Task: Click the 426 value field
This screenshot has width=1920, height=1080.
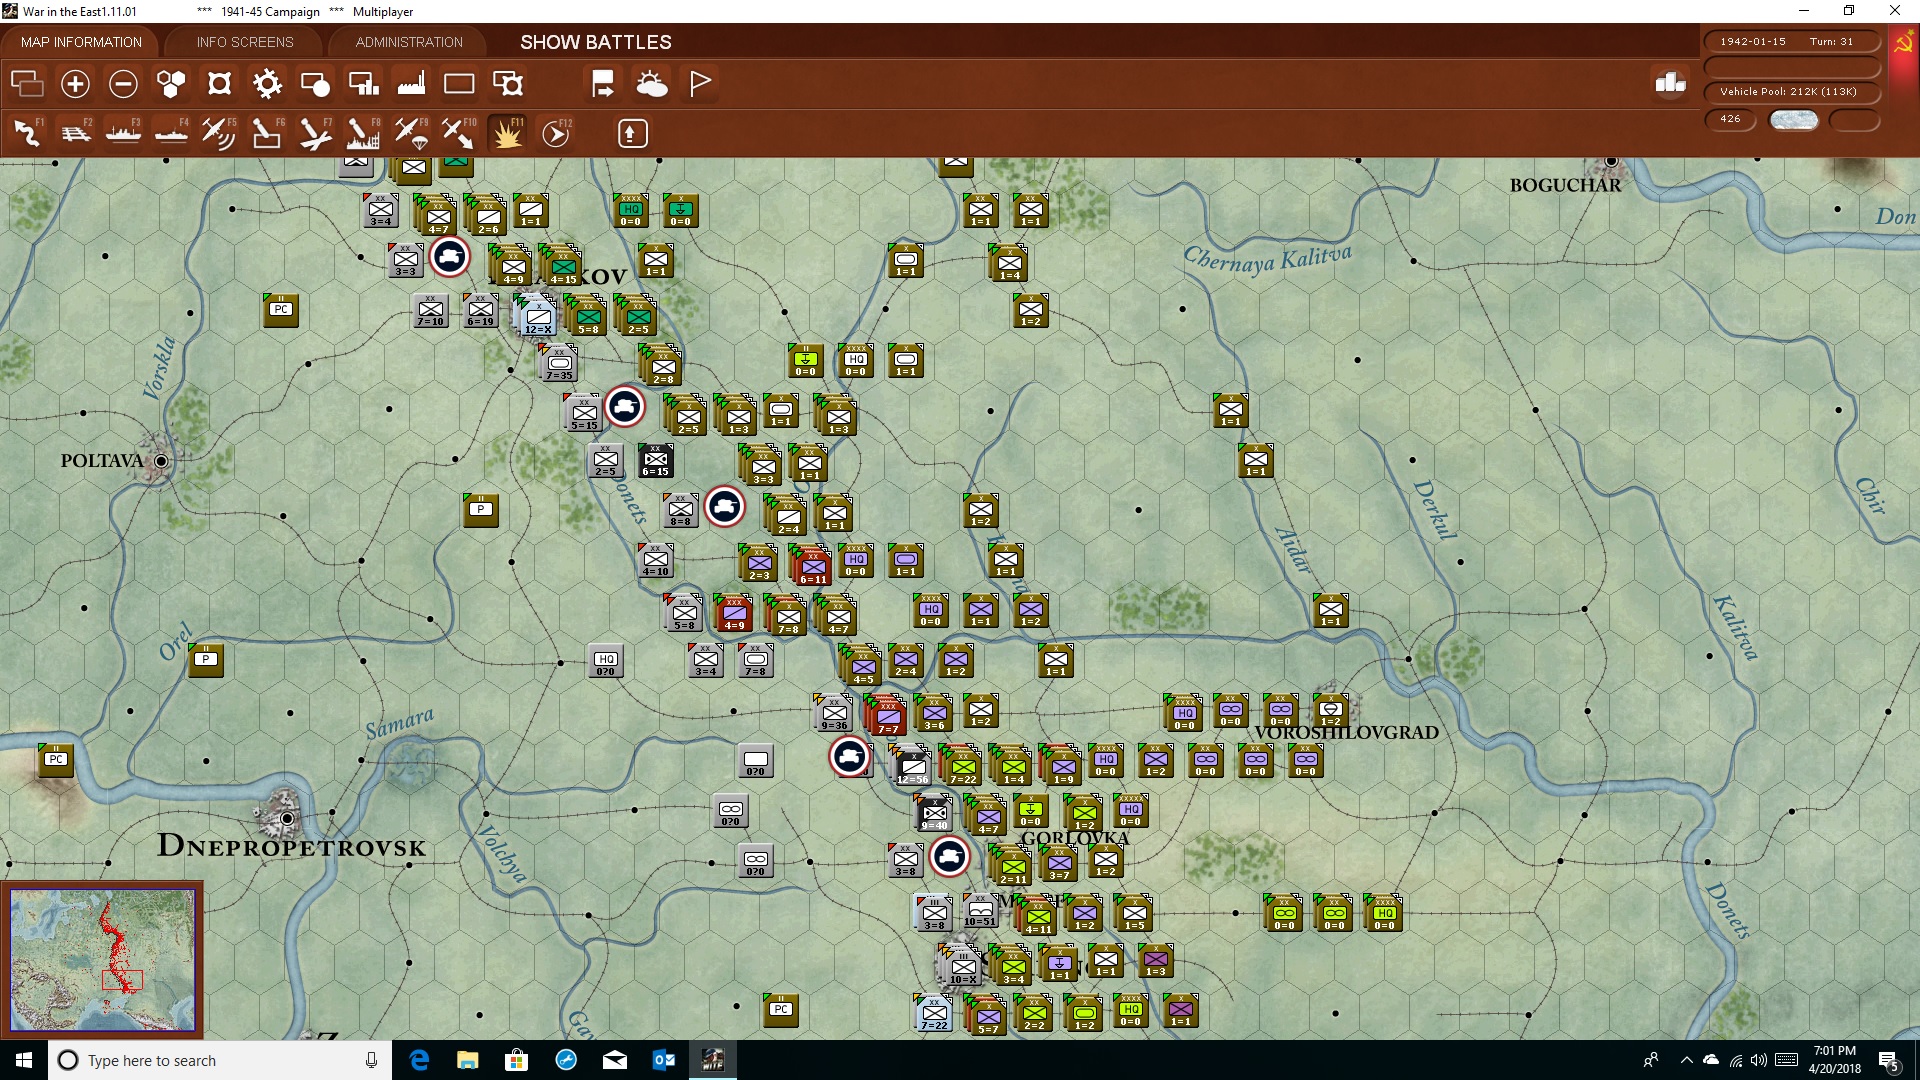Action: coord(1730,119)
